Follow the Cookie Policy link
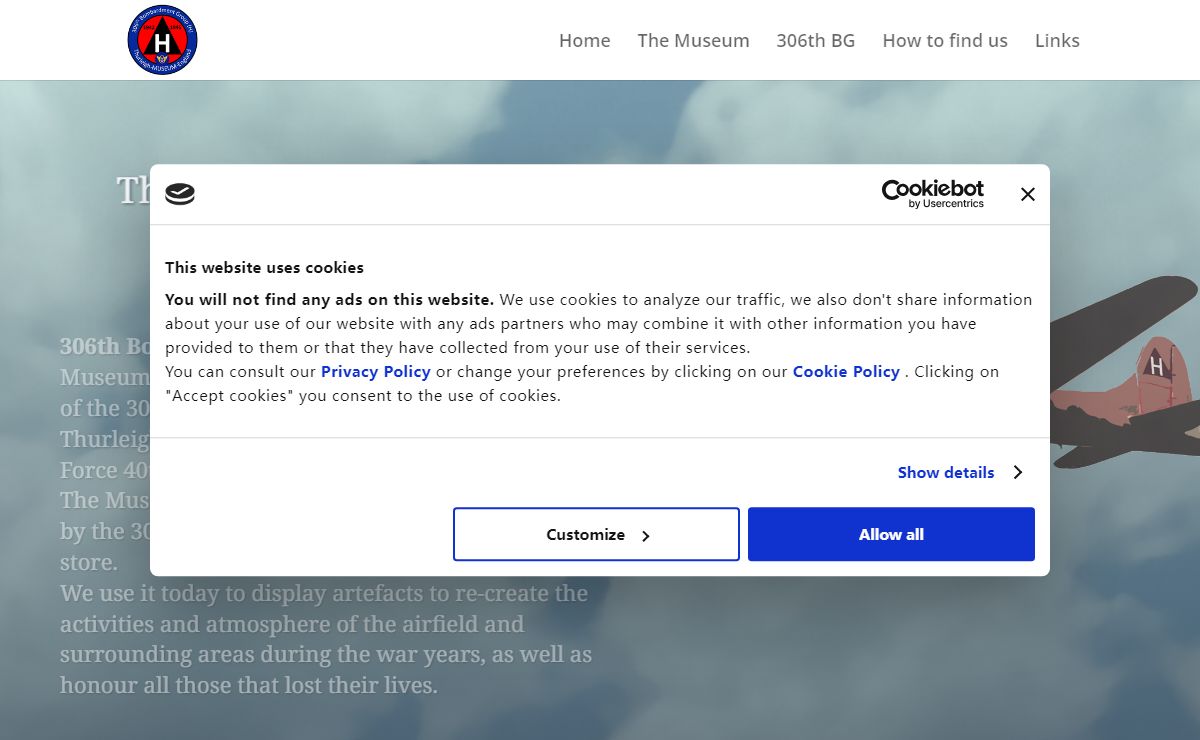Screen dimensions: 1200x740 [x=846, y=371]
